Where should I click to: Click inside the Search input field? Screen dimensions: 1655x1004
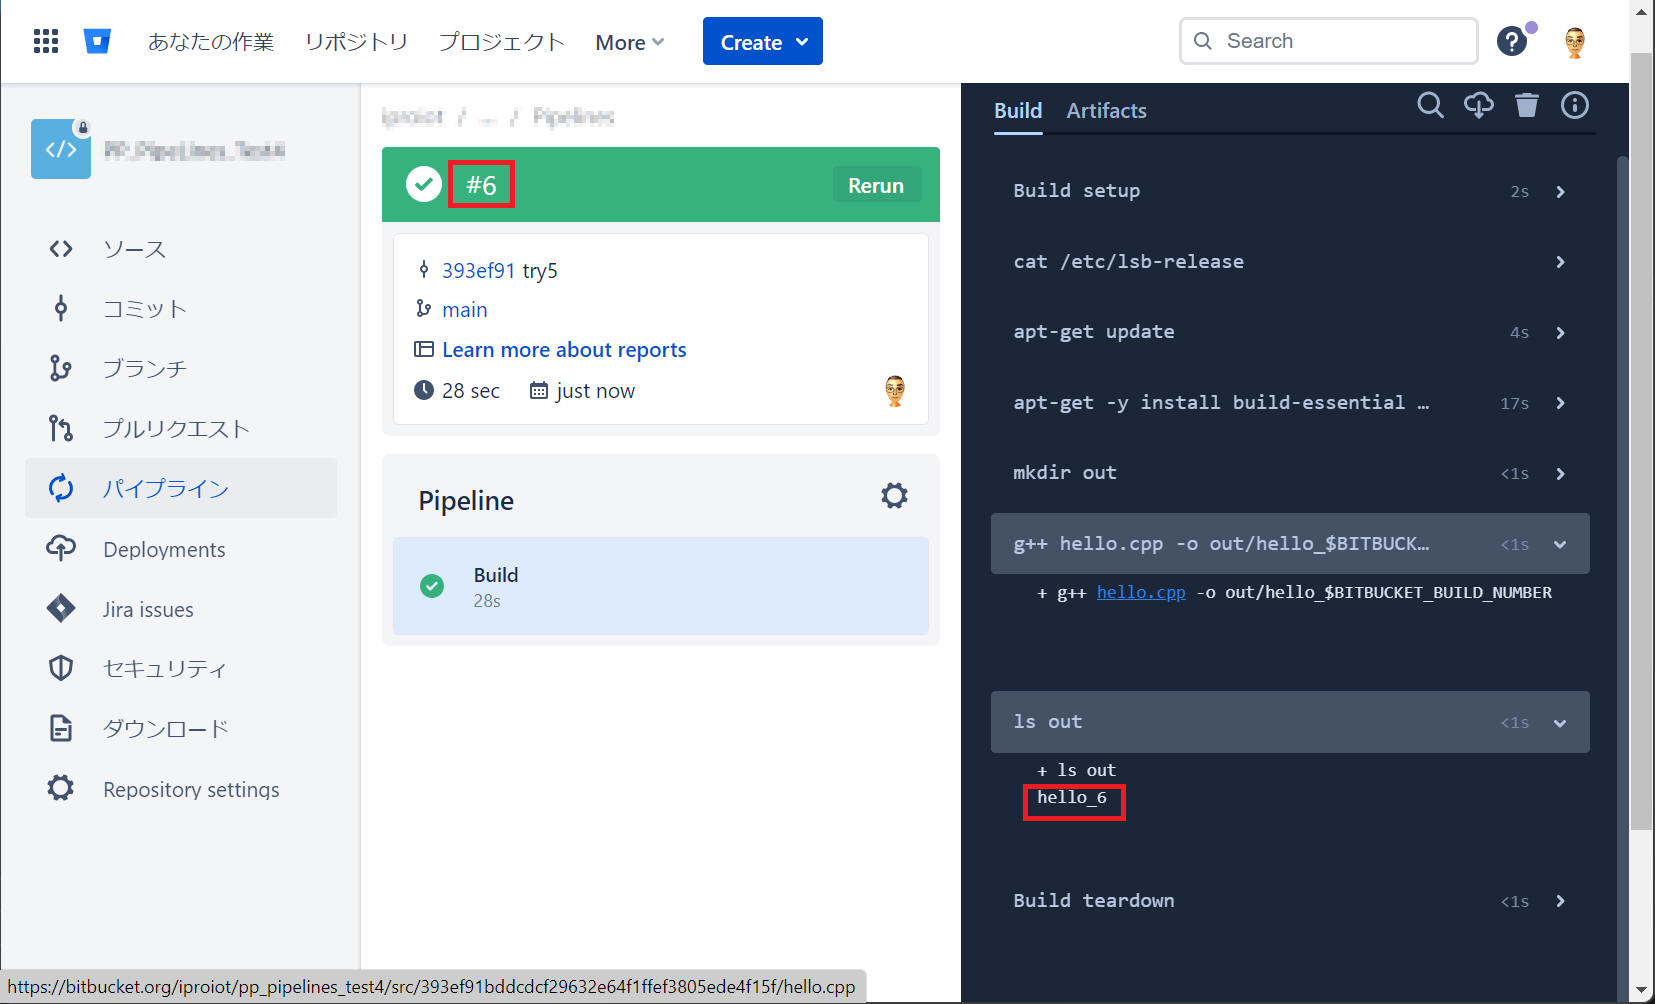coord(1328,41)
